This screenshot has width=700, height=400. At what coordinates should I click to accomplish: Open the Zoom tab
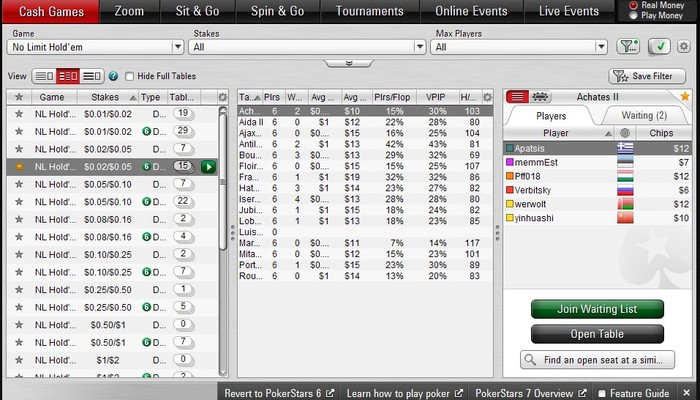129,11
